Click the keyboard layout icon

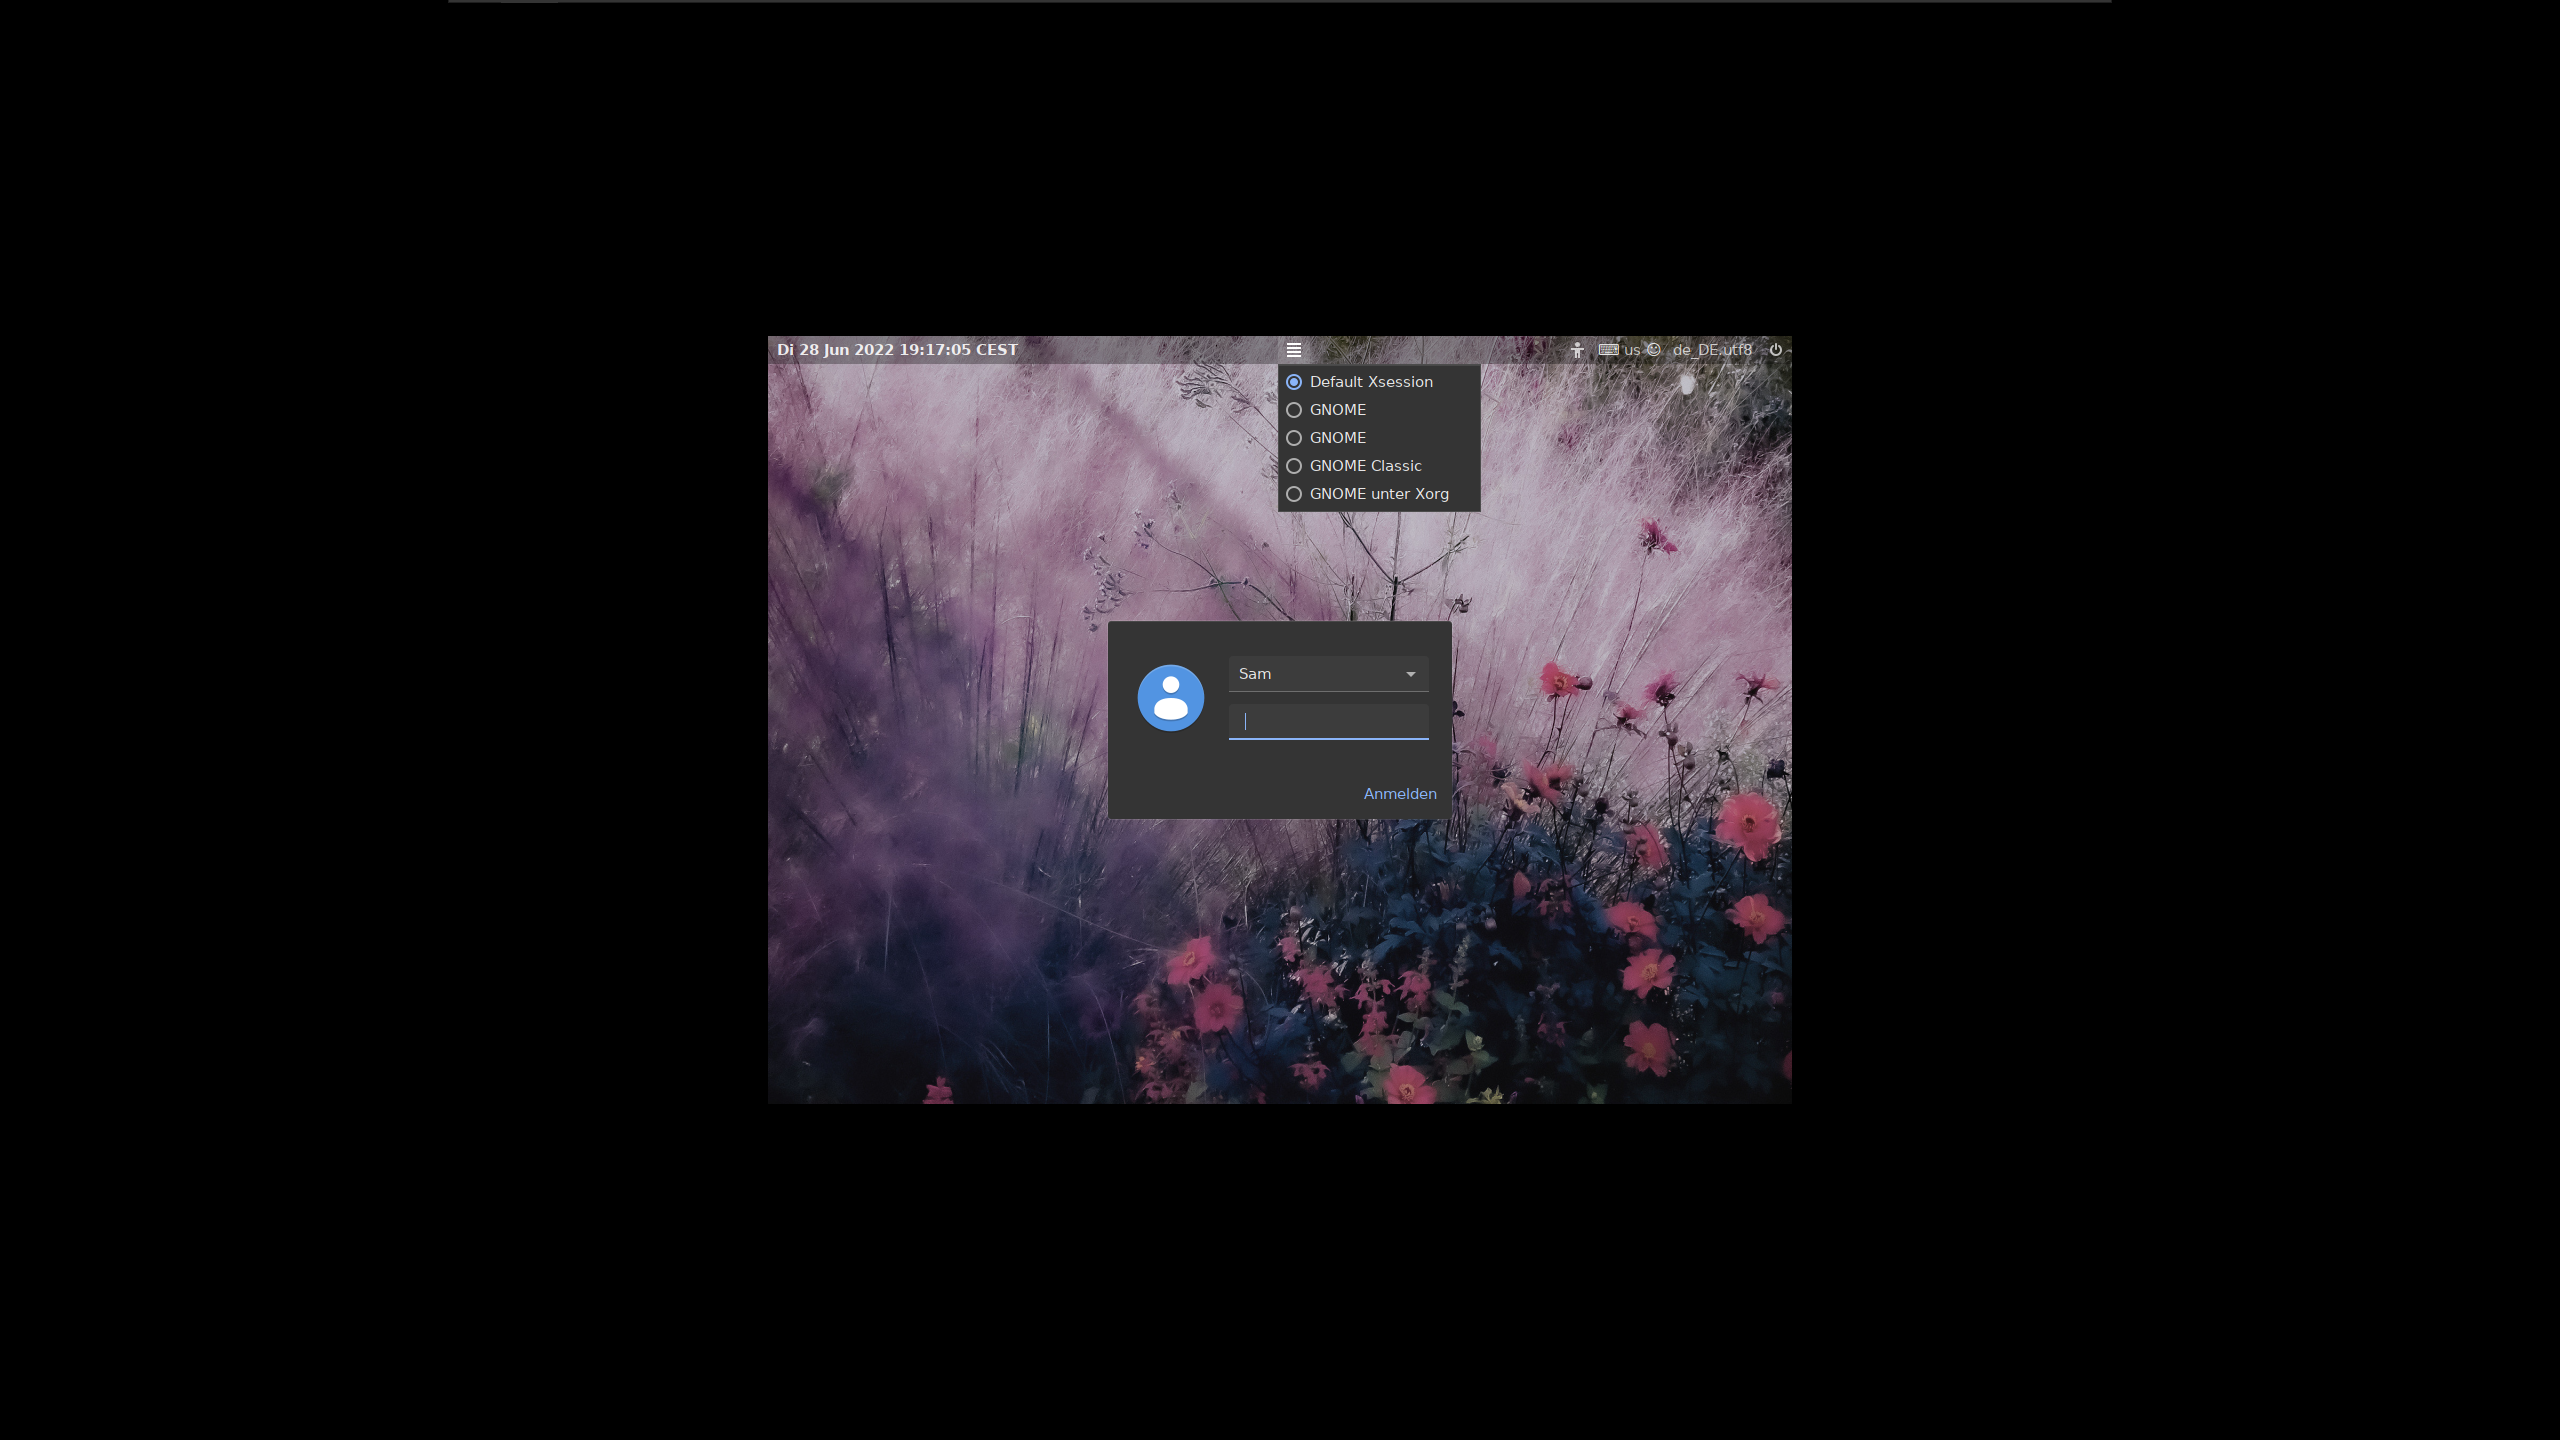tap(1608, 350)
